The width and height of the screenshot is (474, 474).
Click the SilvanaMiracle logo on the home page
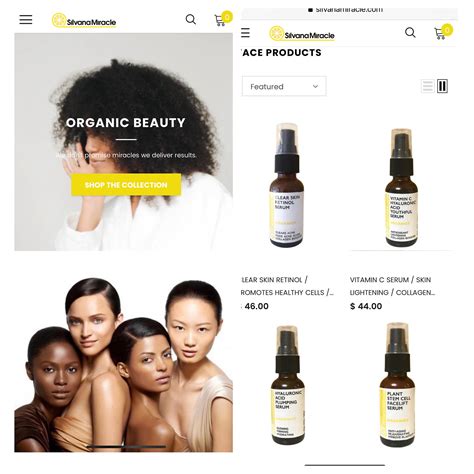tap(84, 21)
